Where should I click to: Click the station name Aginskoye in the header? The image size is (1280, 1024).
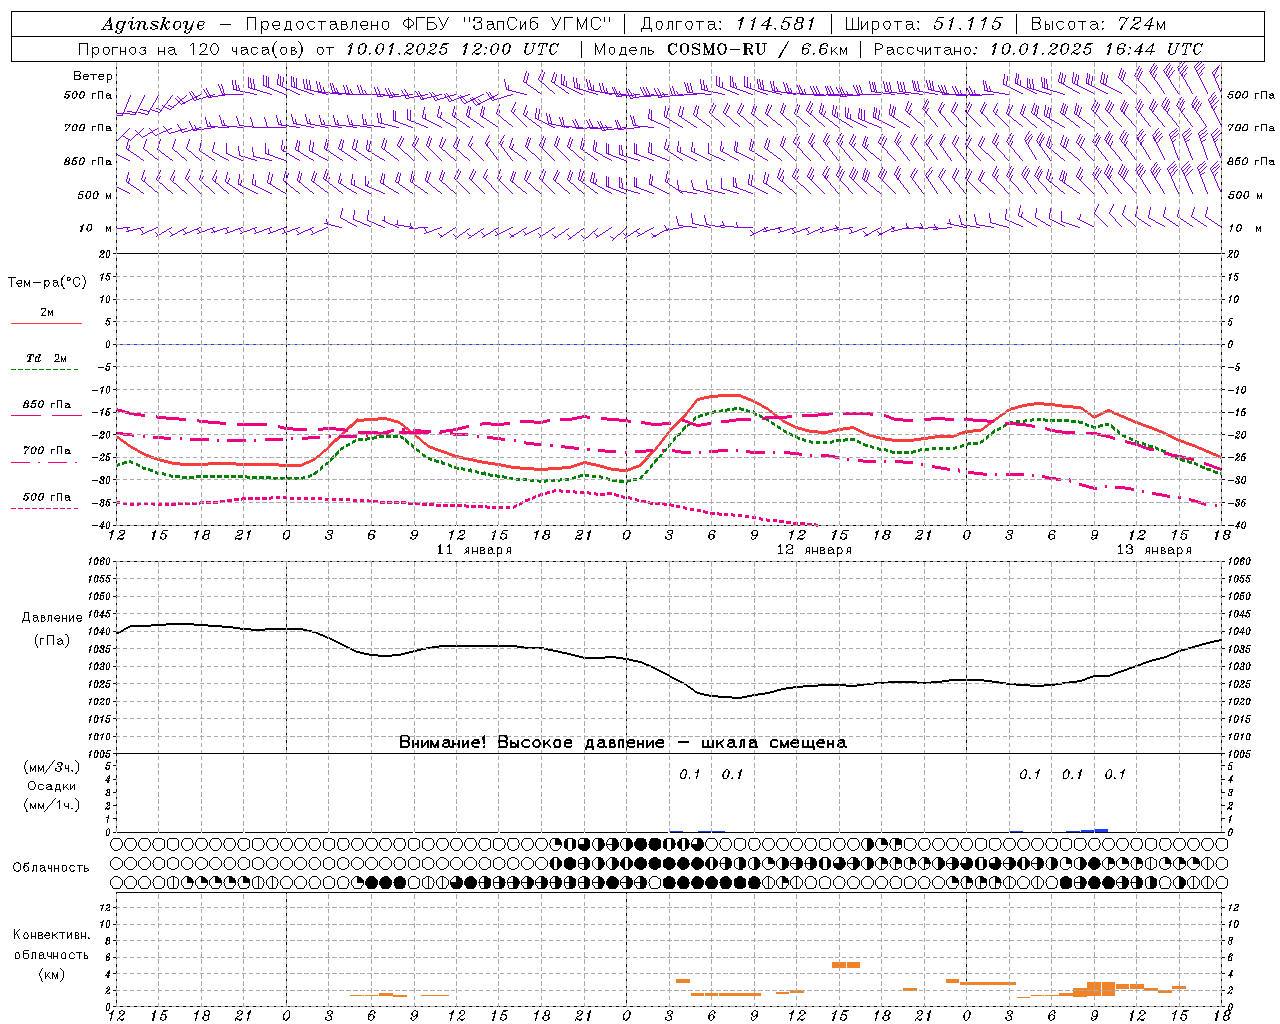(154, 24)
